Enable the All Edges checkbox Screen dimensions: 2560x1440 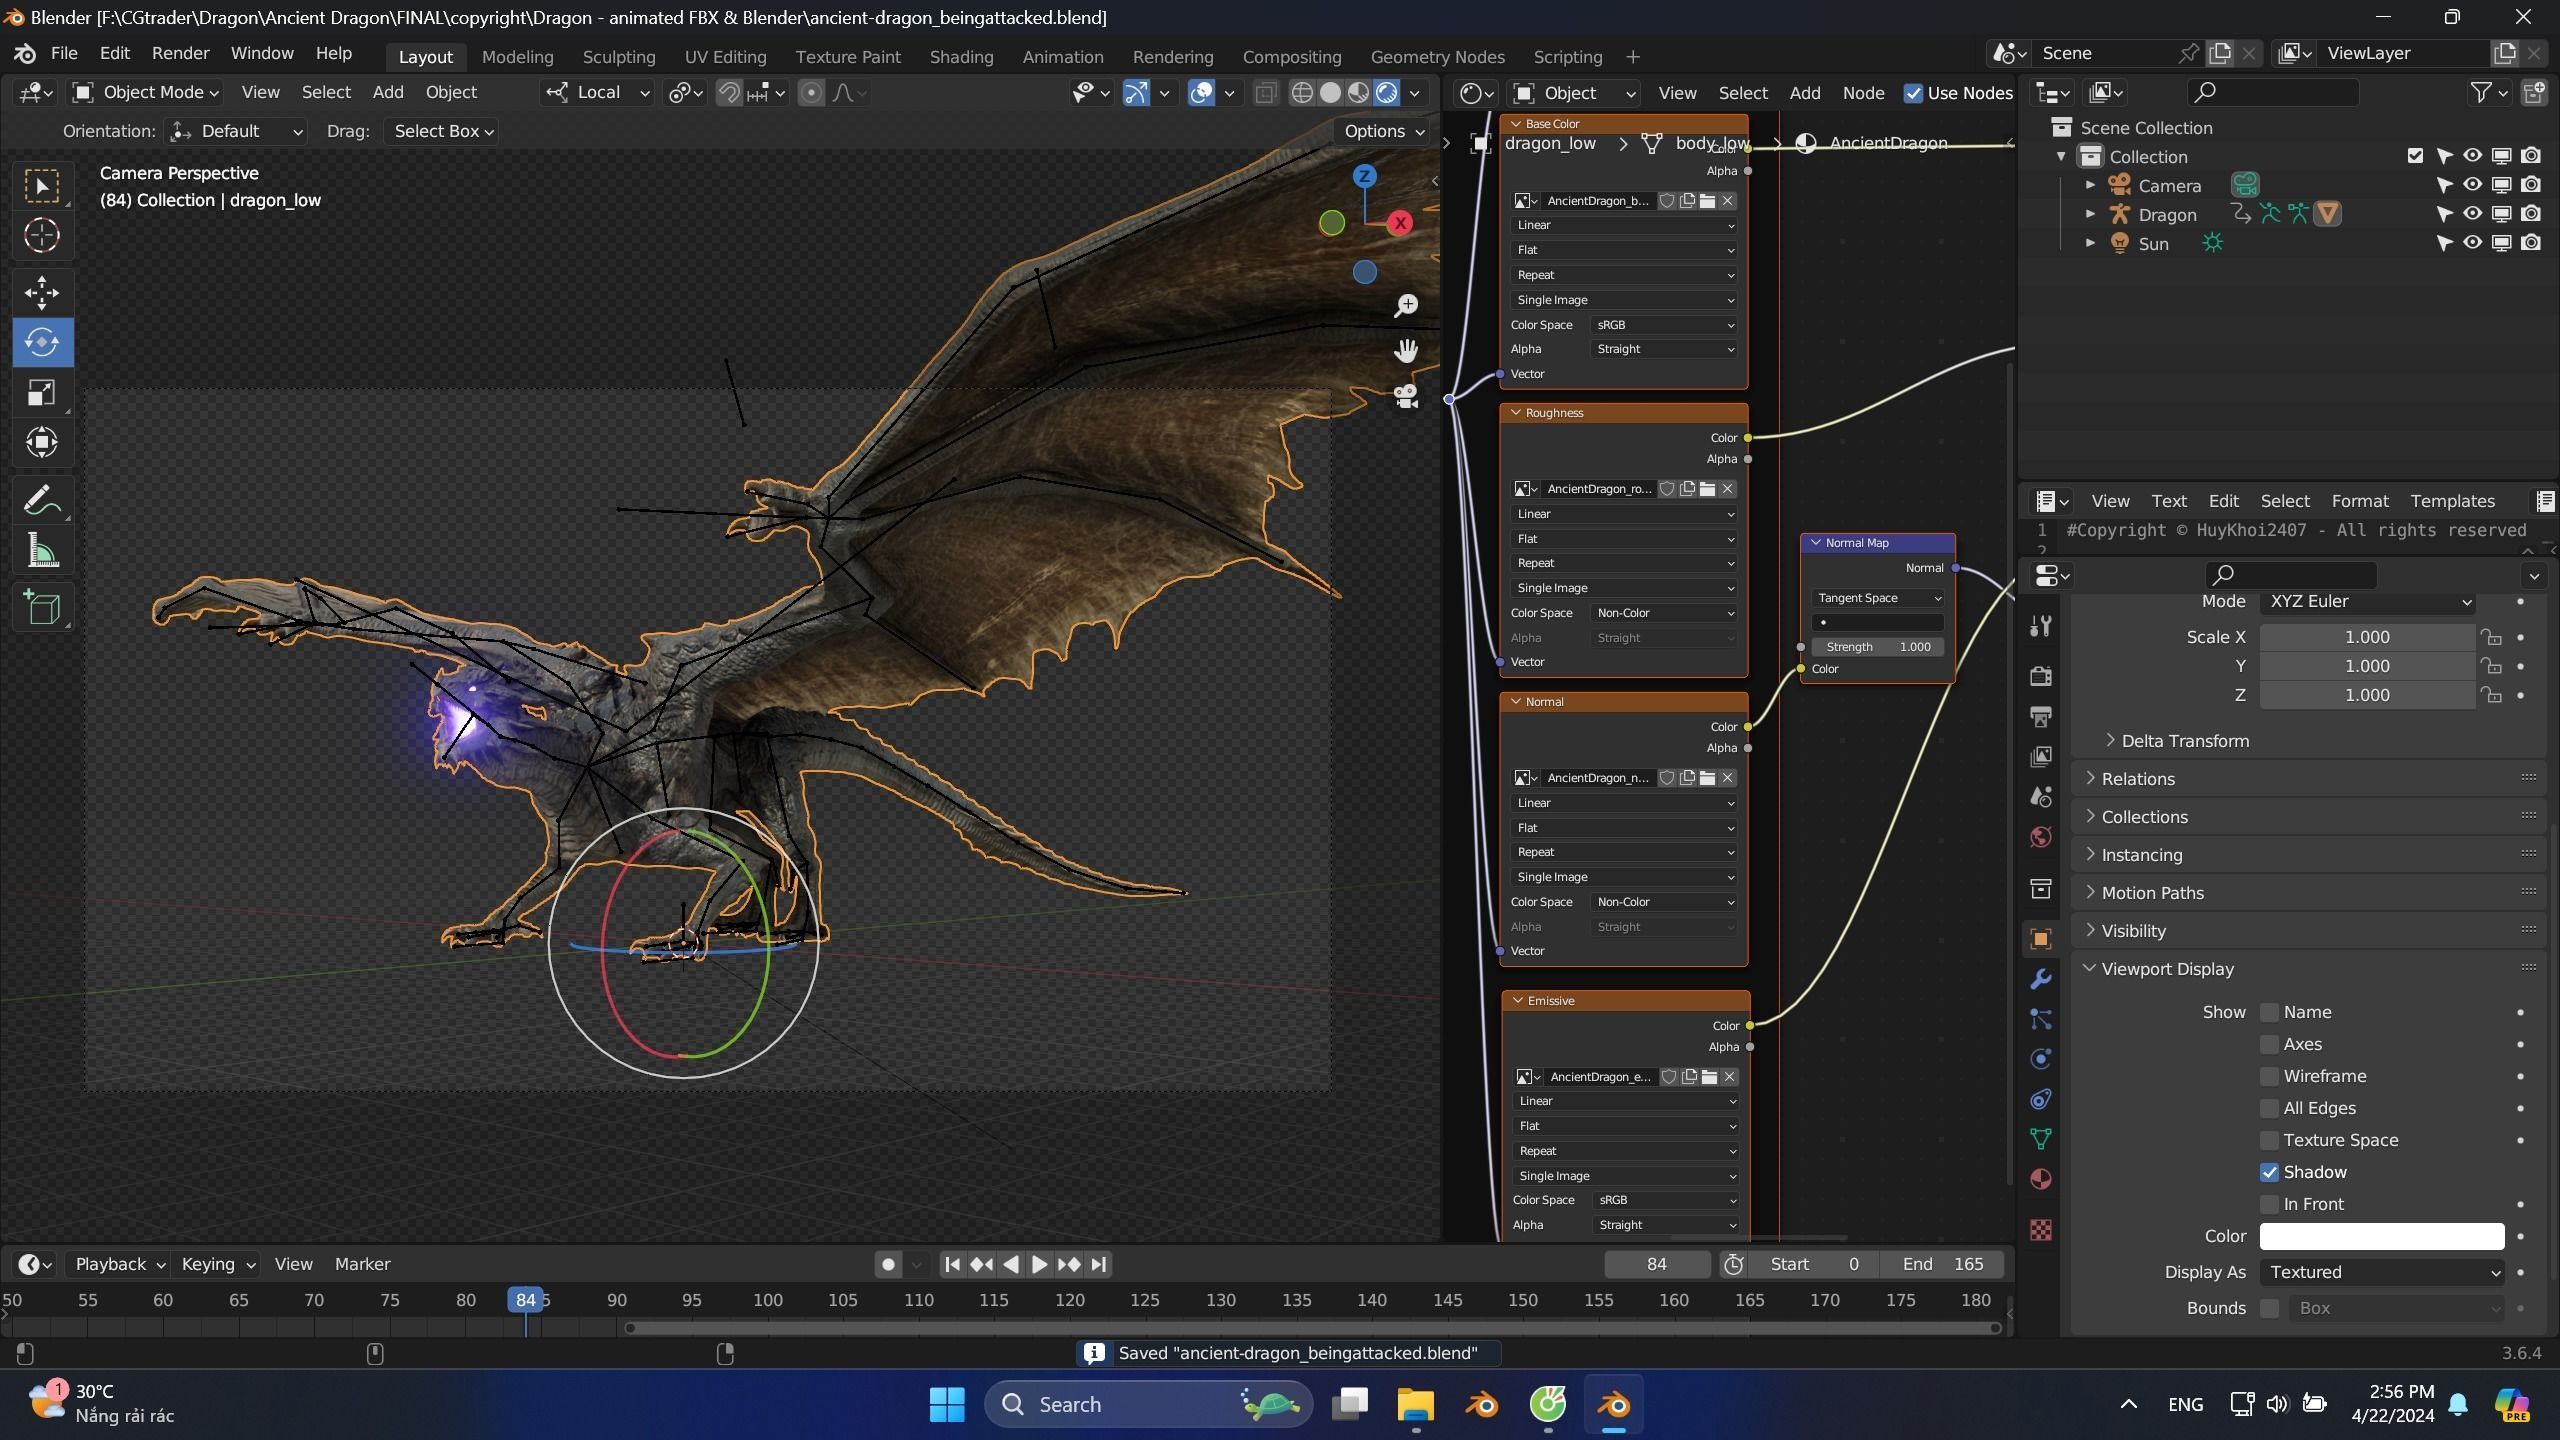(2269, 1109)
